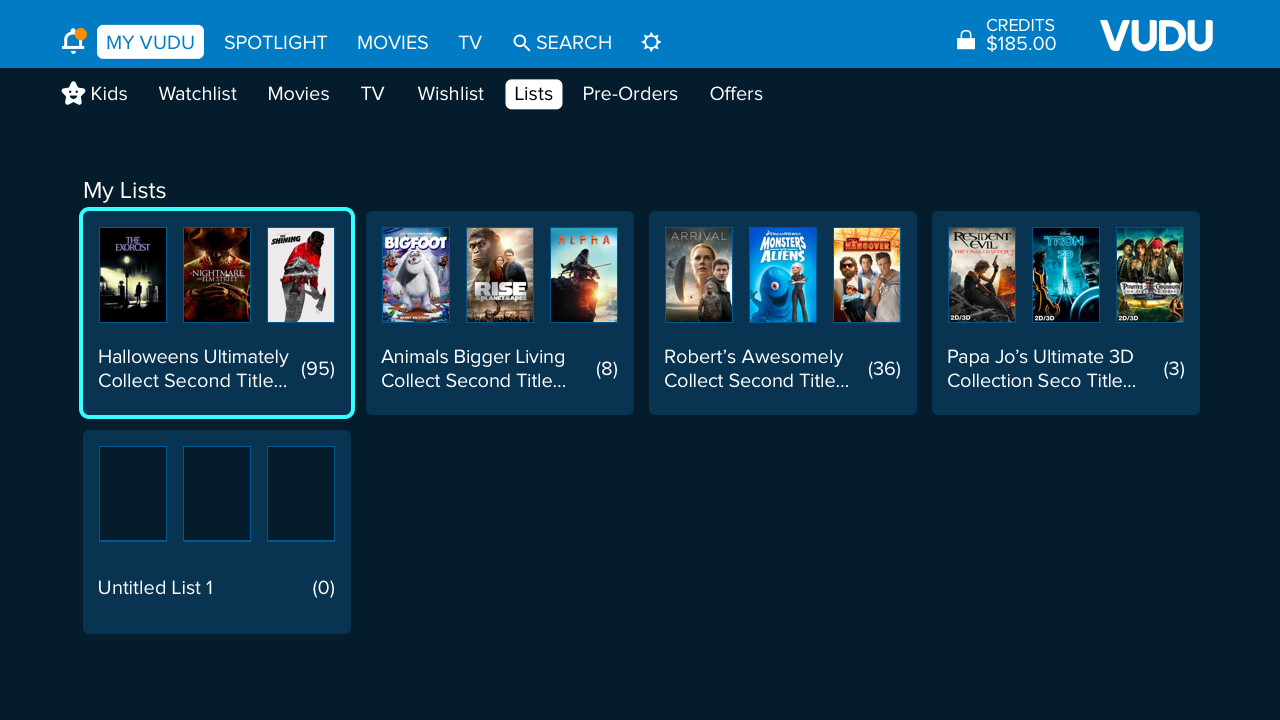This screenshot has width=1280, height=720.
Task: Switch to TV sub-tab
Action: coord(373,94)
